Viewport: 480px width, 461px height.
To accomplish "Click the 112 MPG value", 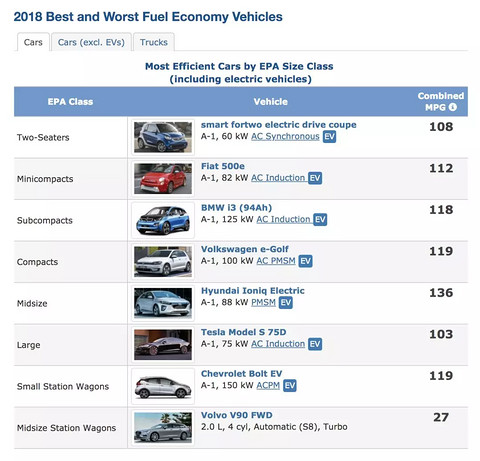I will [x=441, y=168].
